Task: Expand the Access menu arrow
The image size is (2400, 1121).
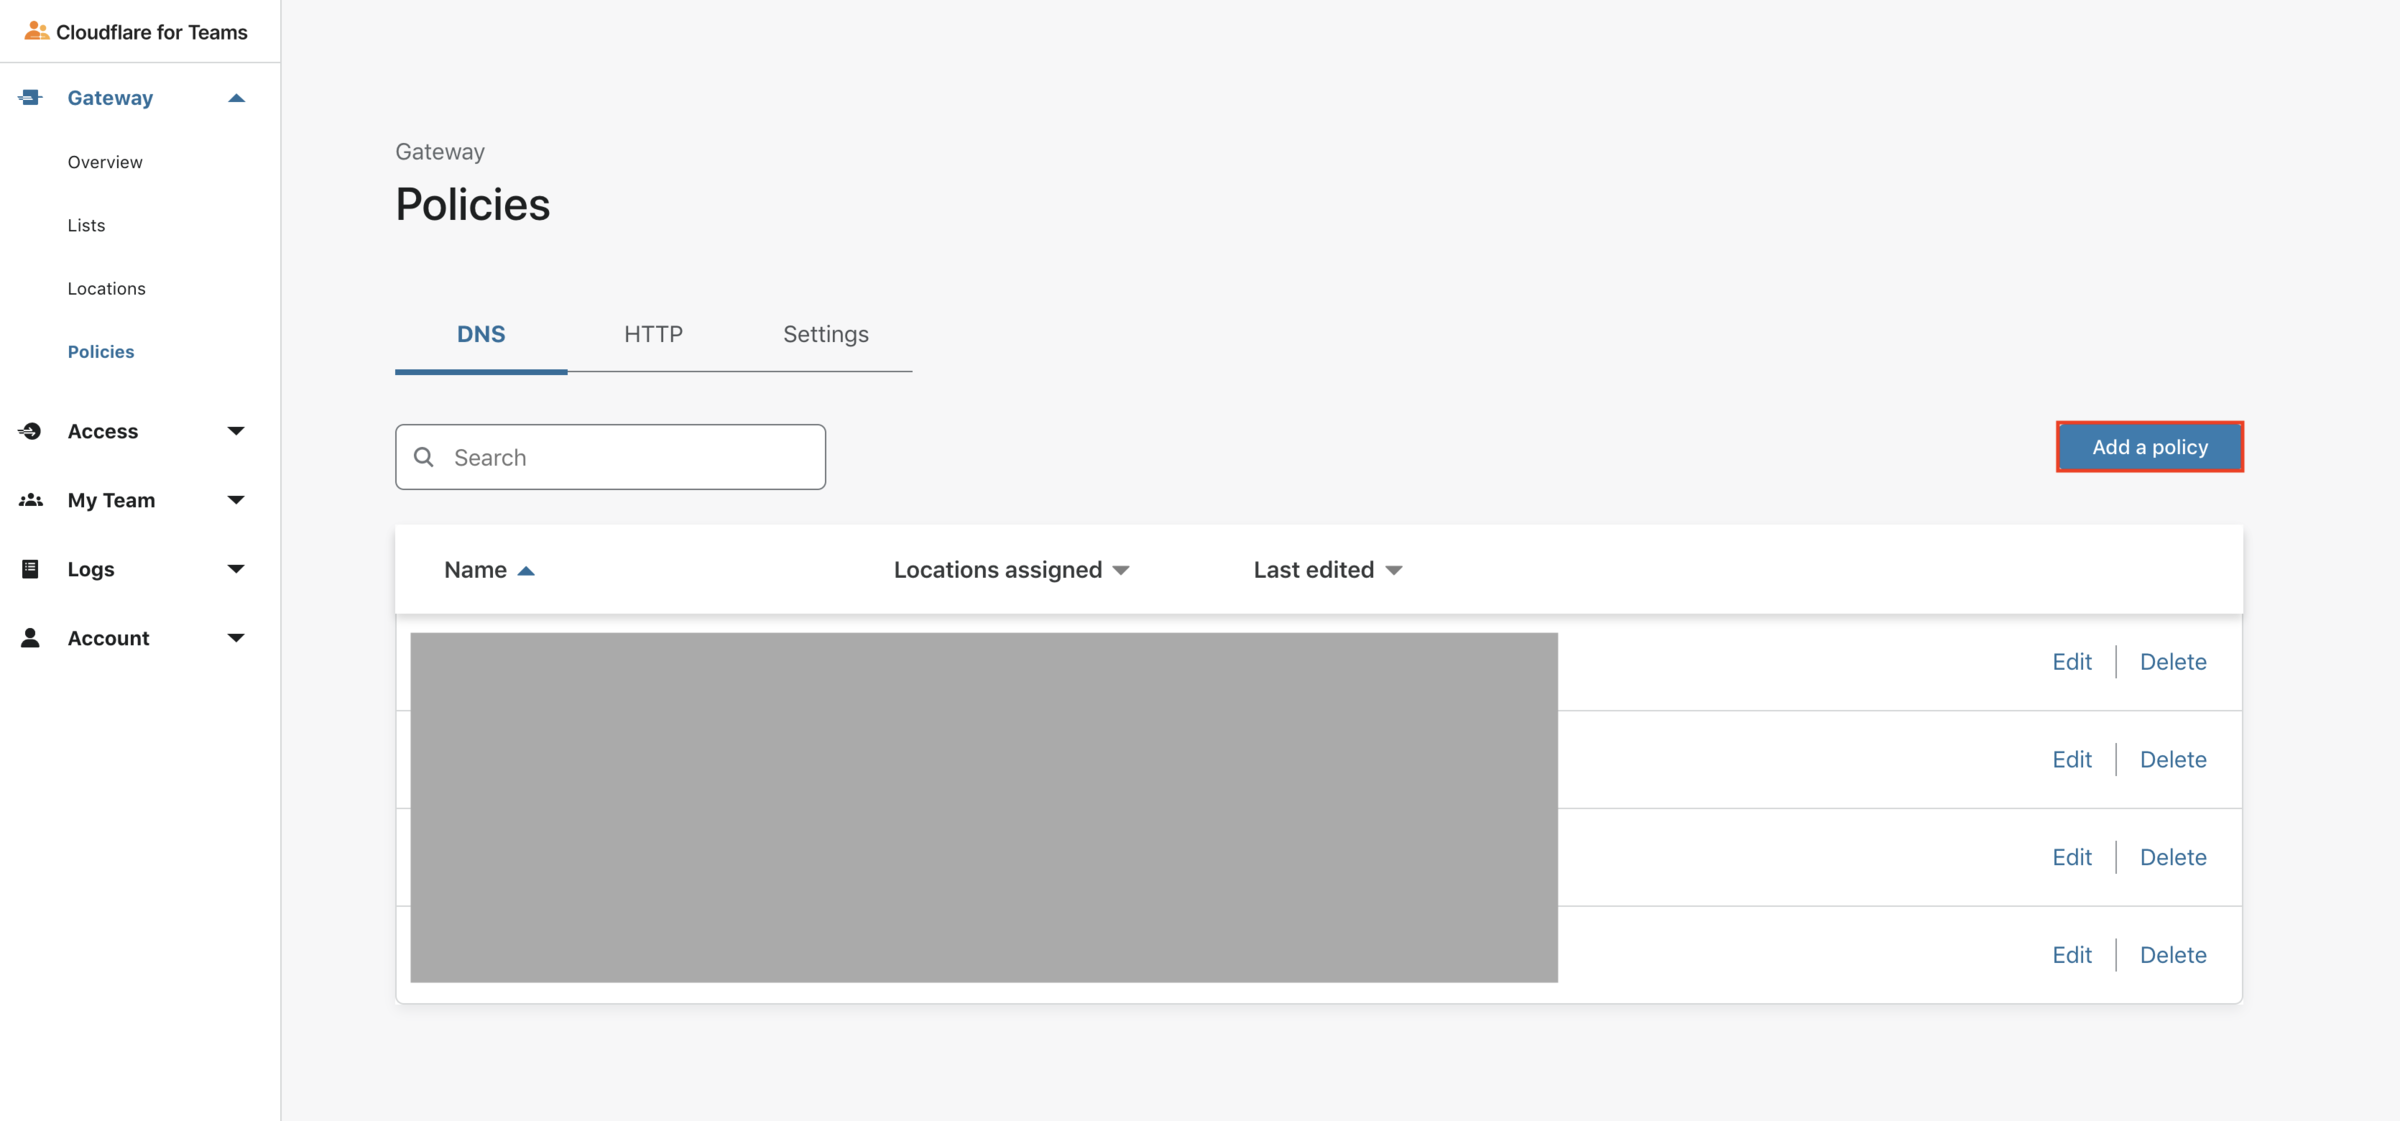Action: 236,431
